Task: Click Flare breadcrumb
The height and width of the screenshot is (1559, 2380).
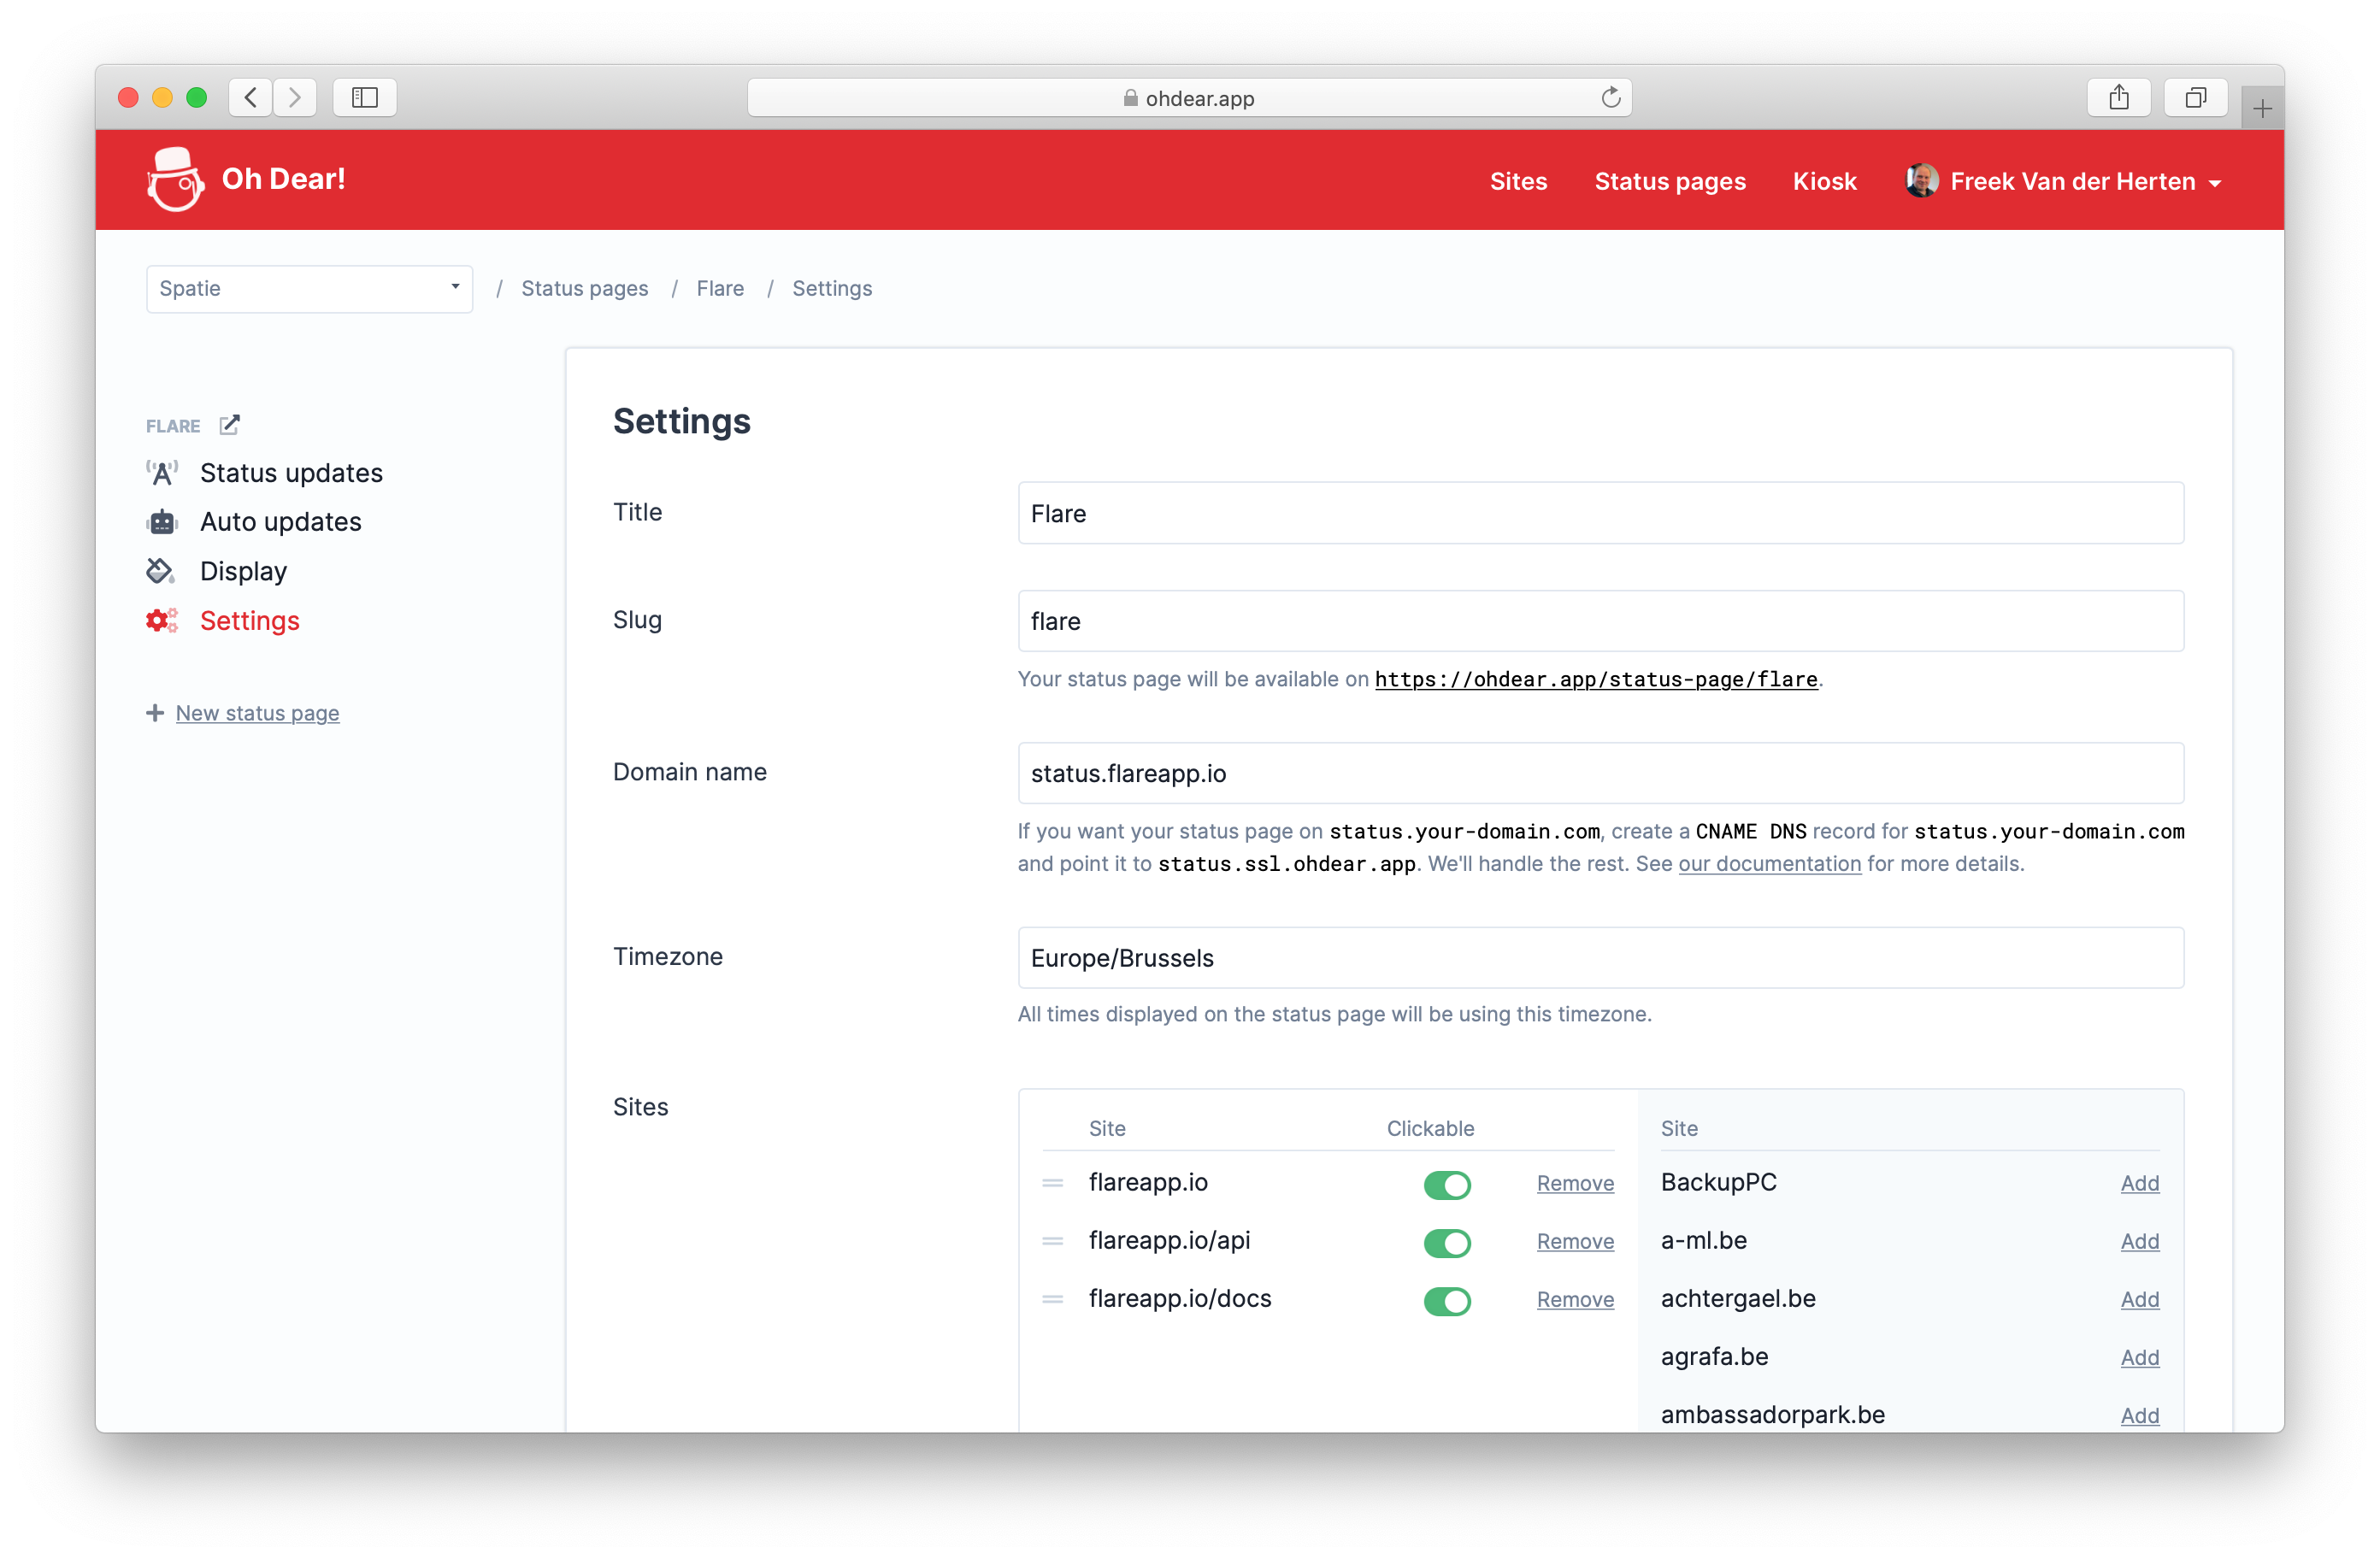Action: coord(720,288)
